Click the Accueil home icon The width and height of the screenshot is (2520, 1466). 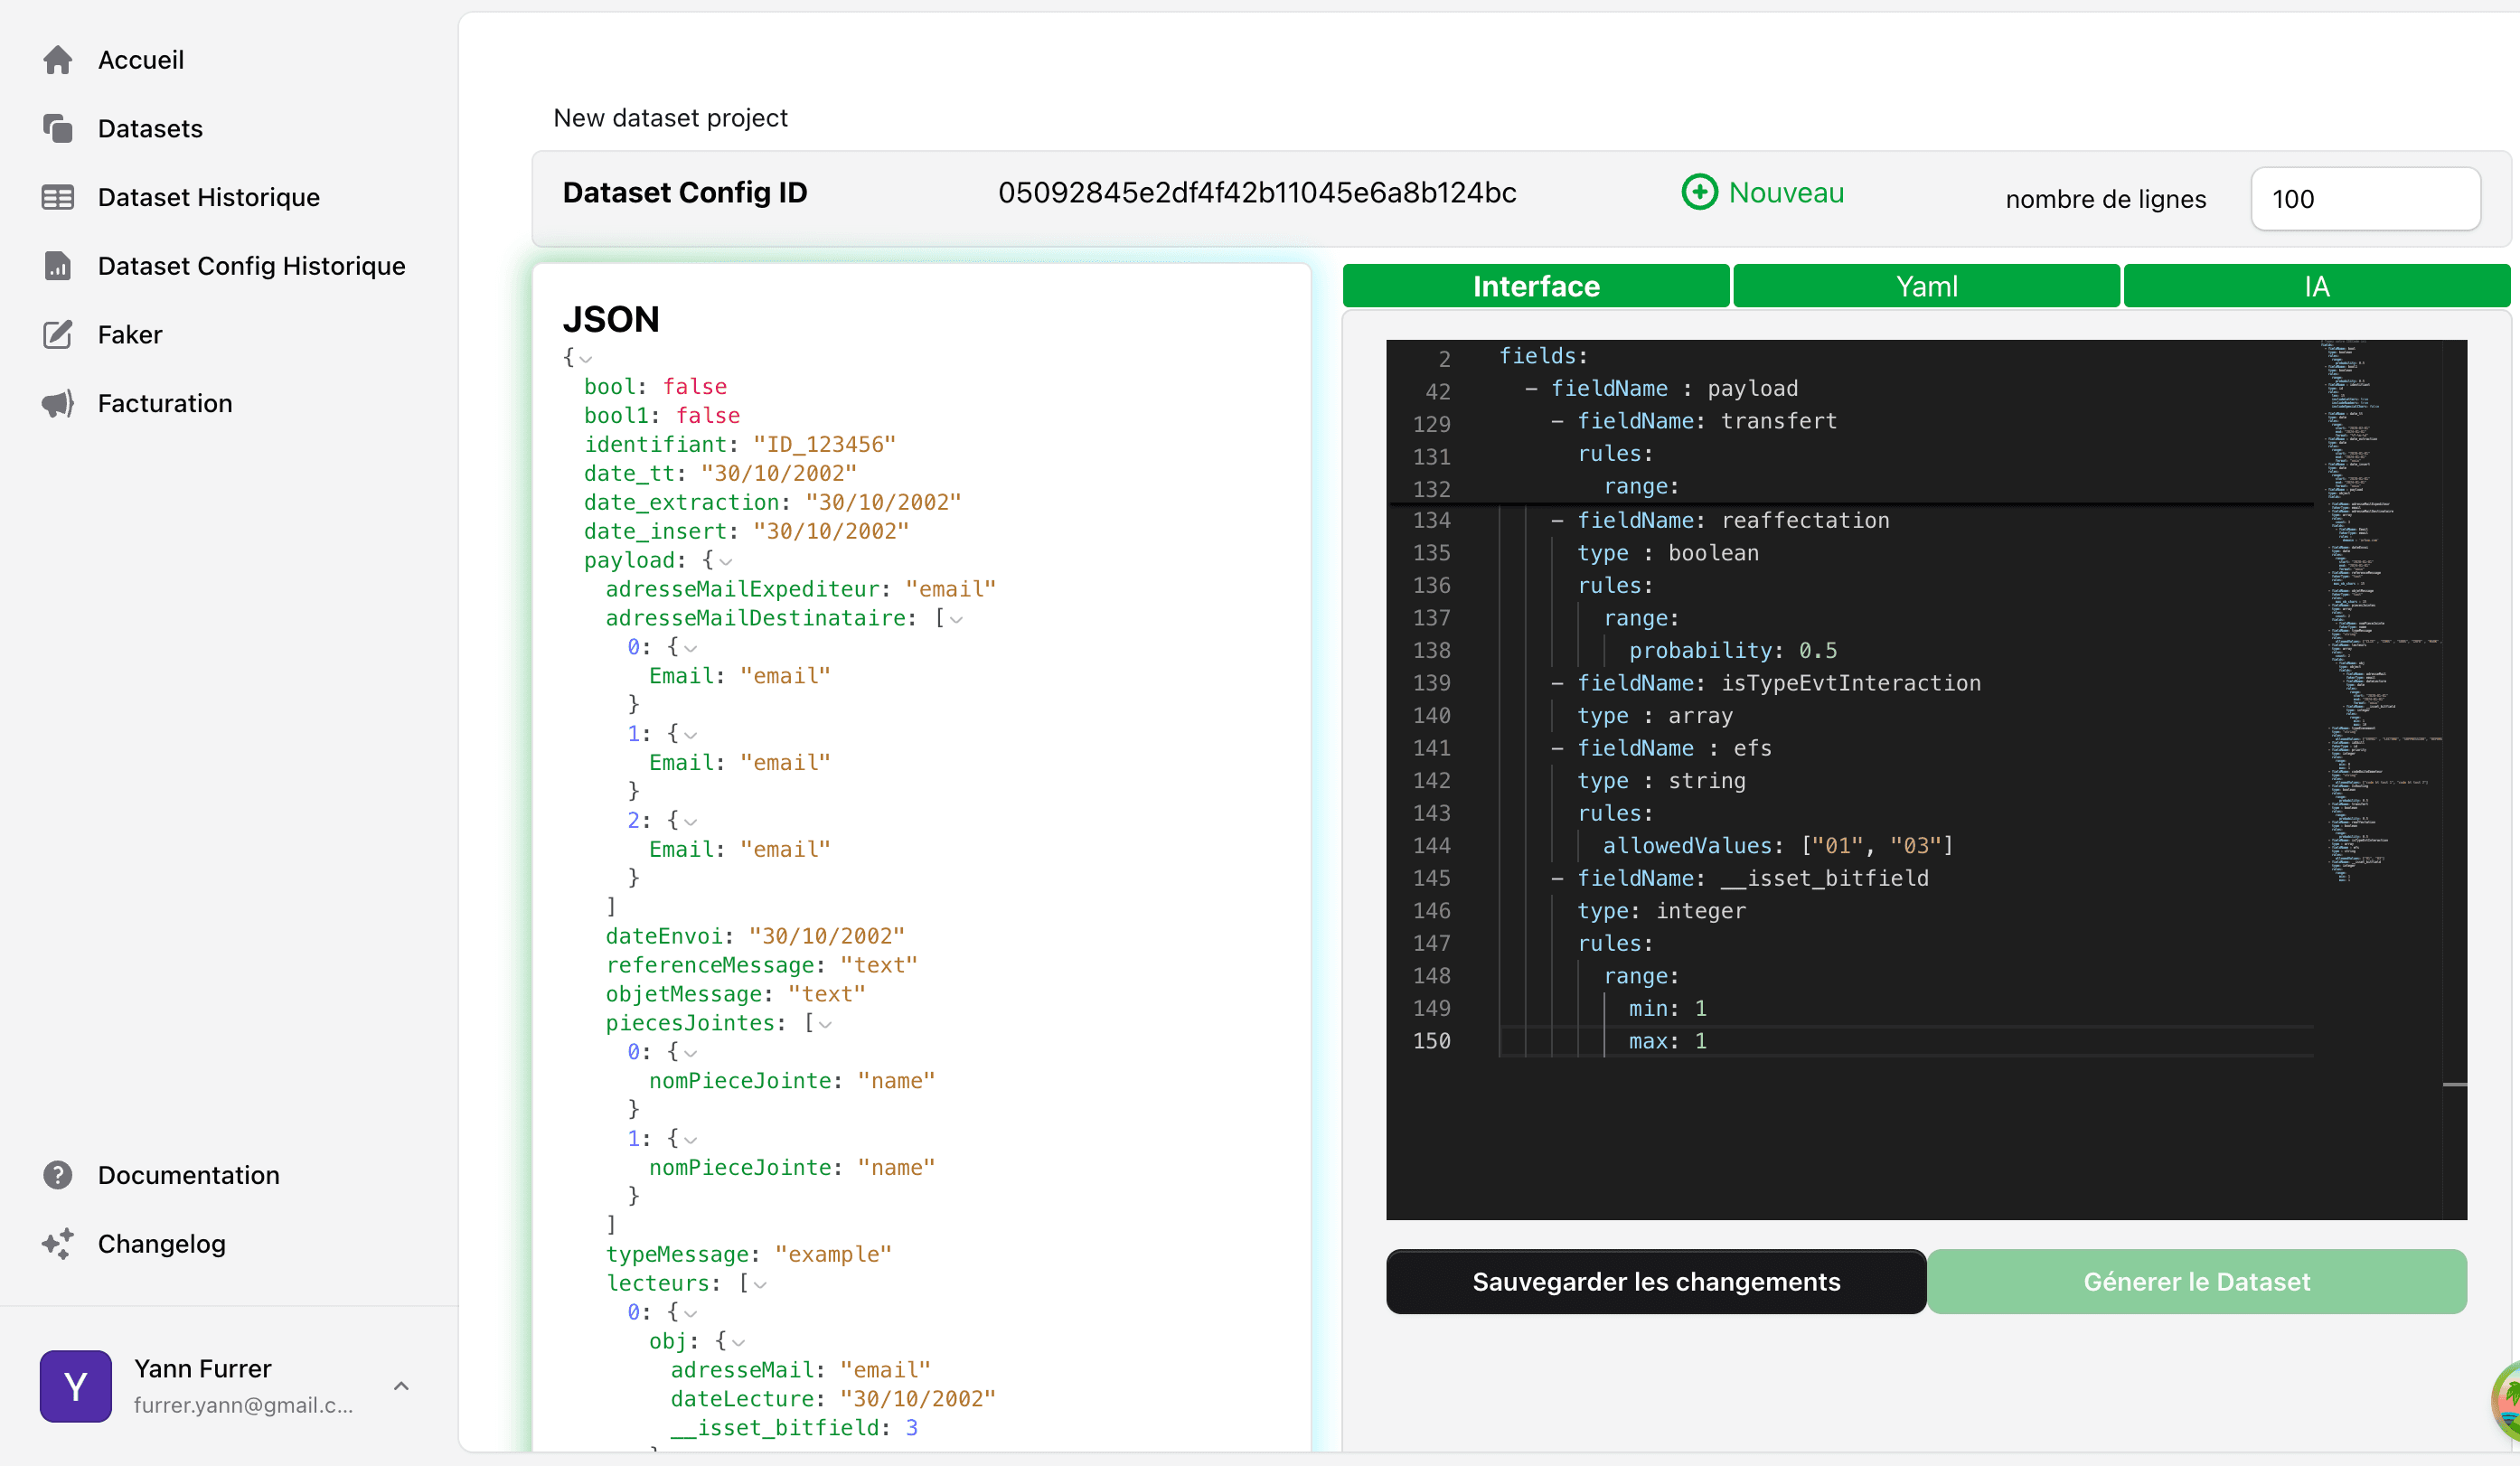coord(58,60)
